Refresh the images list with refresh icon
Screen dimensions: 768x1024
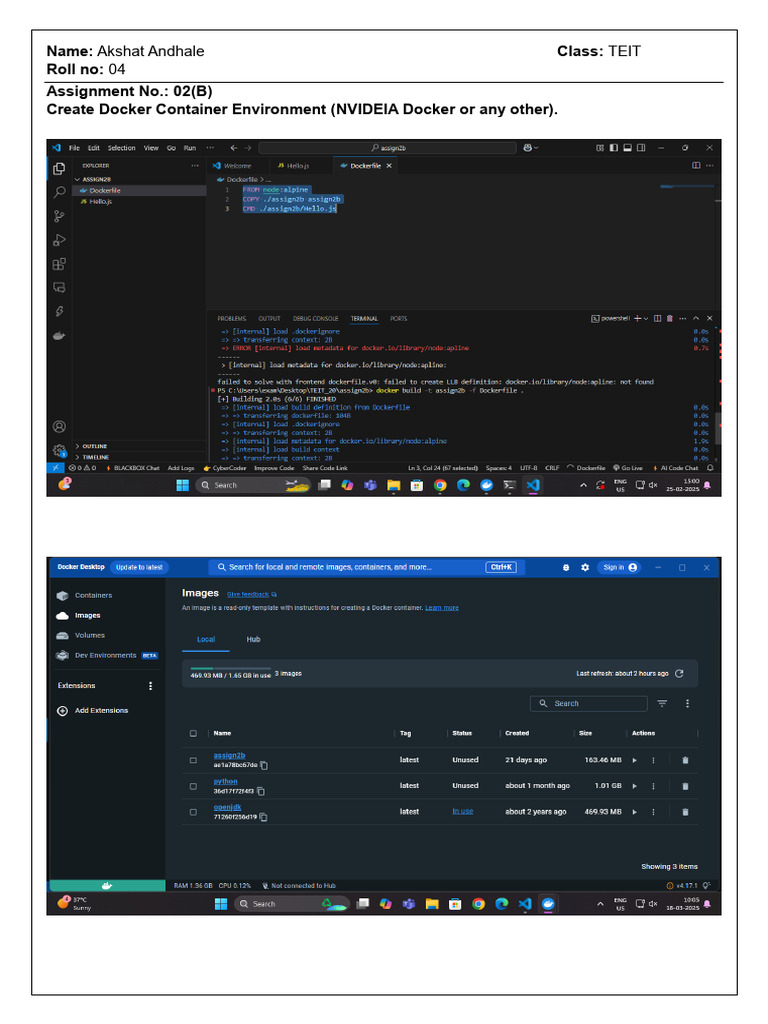point(679,673)
